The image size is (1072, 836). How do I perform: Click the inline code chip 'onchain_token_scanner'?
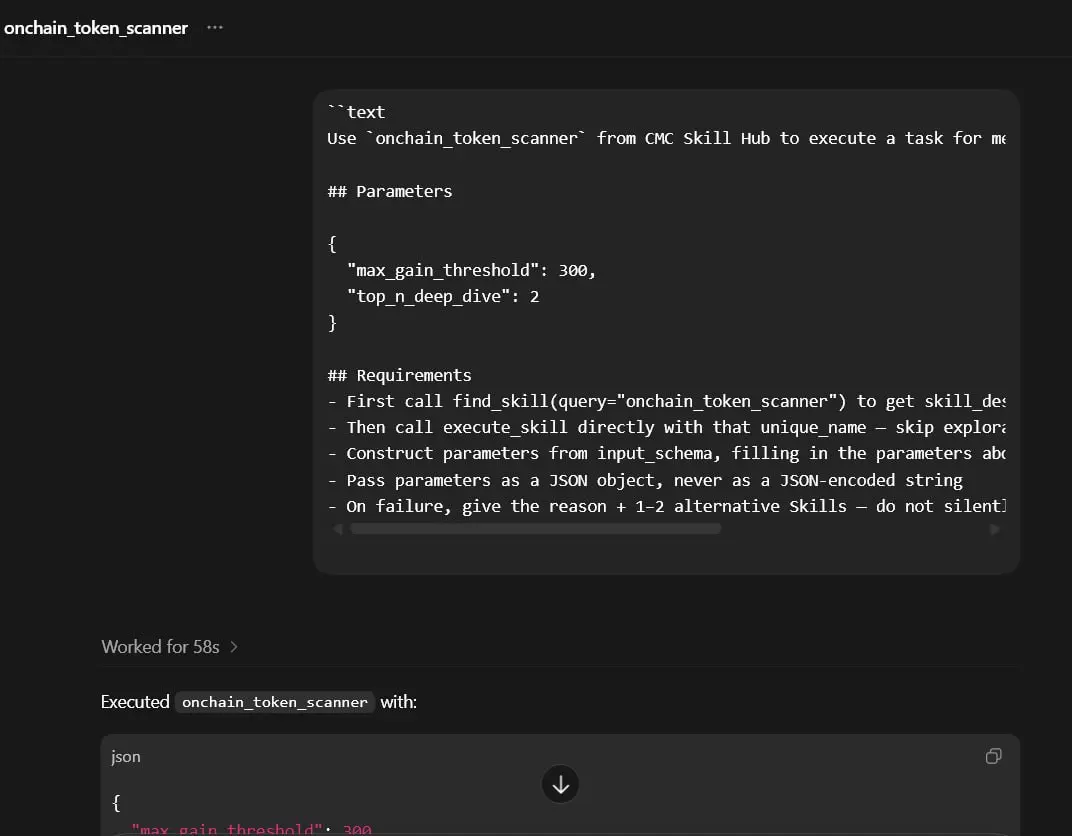point(275,702)
